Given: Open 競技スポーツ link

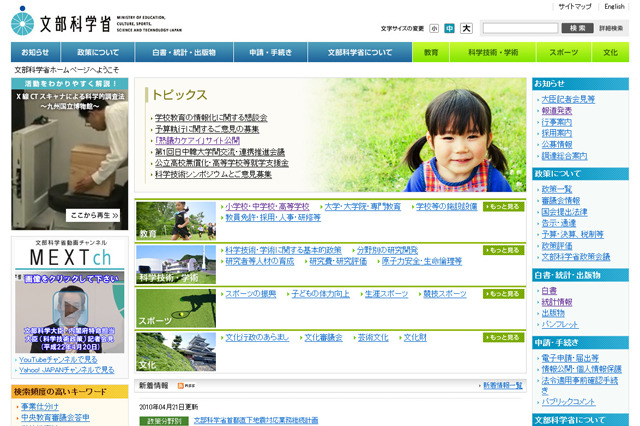Looking at the screenshot, I should pyautogui.click(x=444, y=294).
